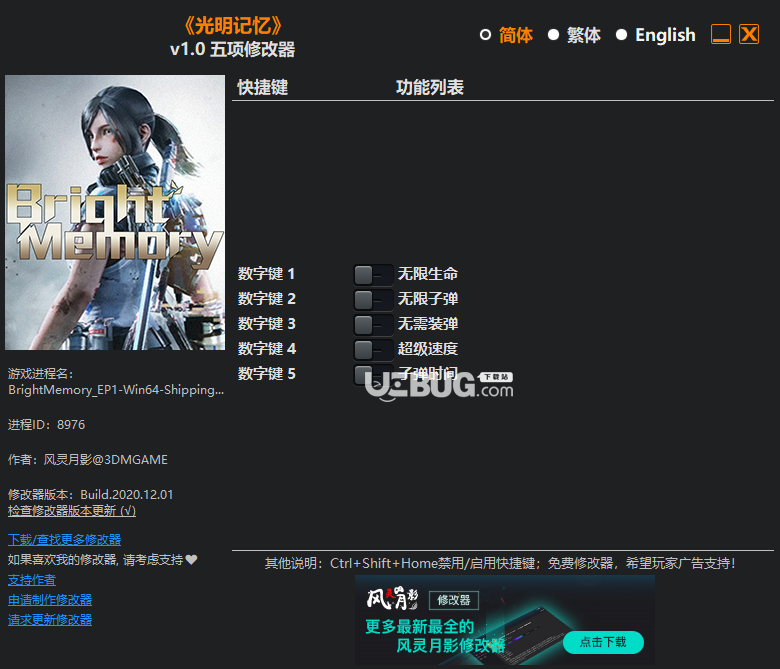780x669 pixels.
Task: Open 请求更新修改器 link
Action: [50, 620]
